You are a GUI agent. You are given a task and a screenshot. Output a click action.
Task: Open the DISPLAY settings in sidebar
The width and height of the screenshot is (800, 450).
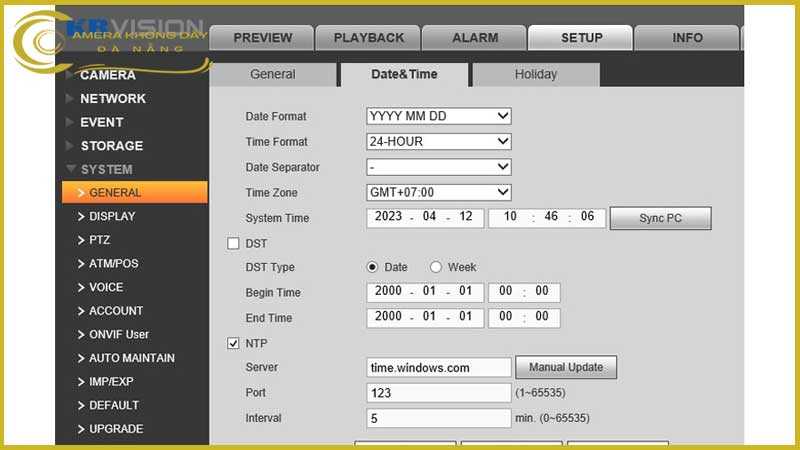(x=112, y=216)
